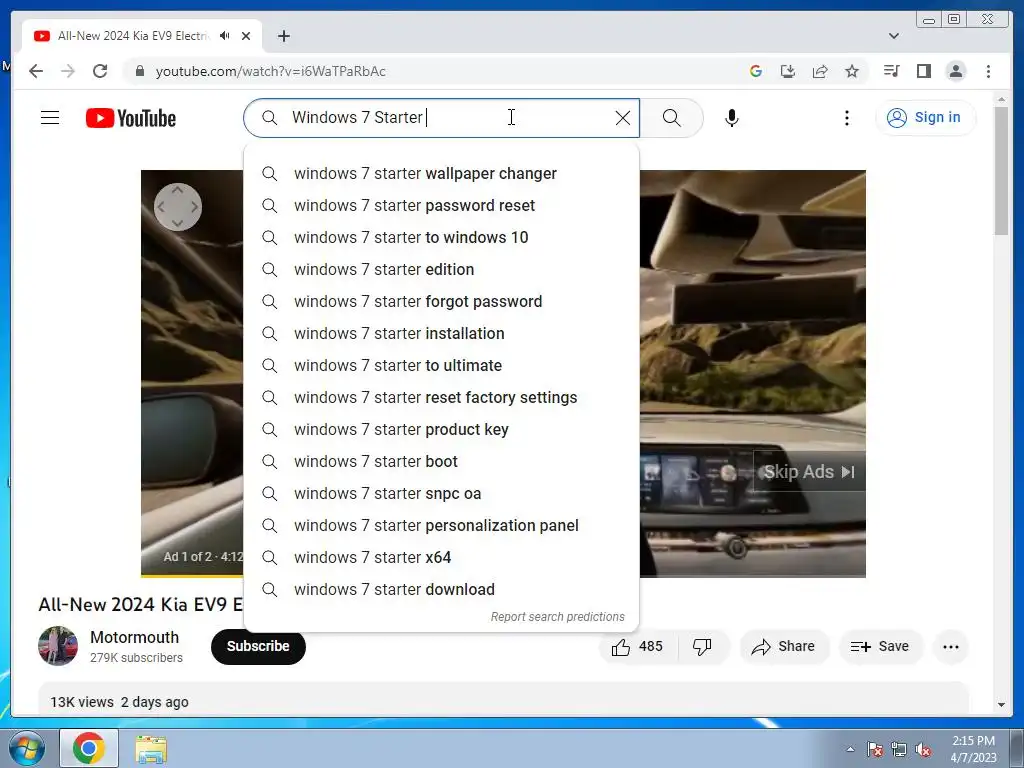The image size is (1024, 768).
Task: Open the YouTube hamburger guide menu
Action: point(50,118)
